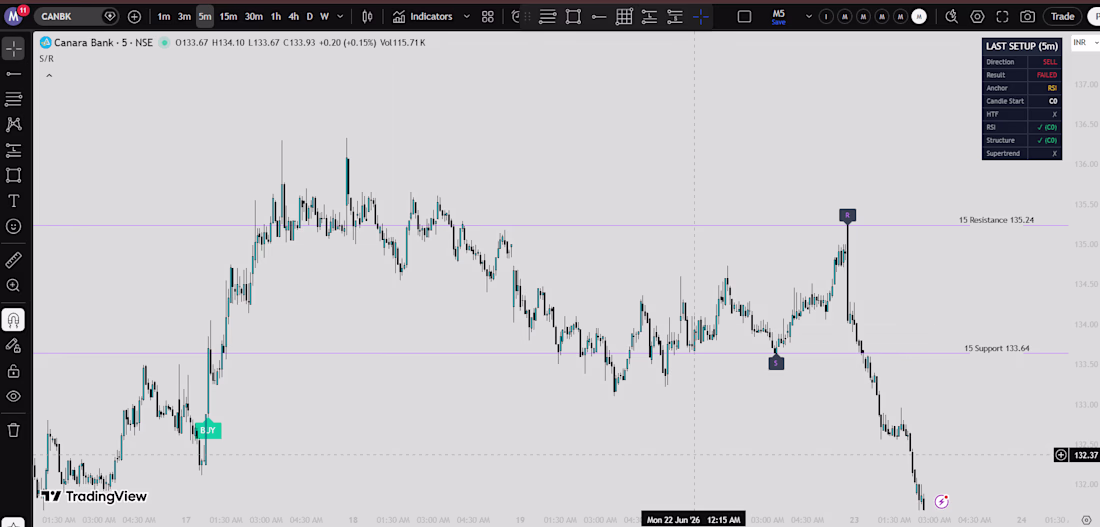Switch to the I layout circle
The height and width of the screenshot is (527, 1100).
[x=827, y=16]
